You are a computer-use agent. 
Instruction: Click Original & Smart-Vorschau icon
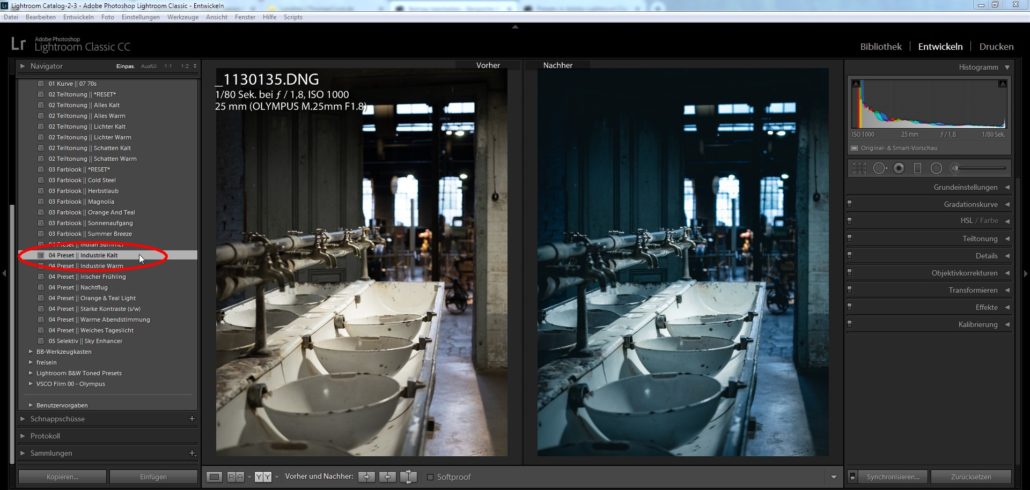(x=854, y=148)
